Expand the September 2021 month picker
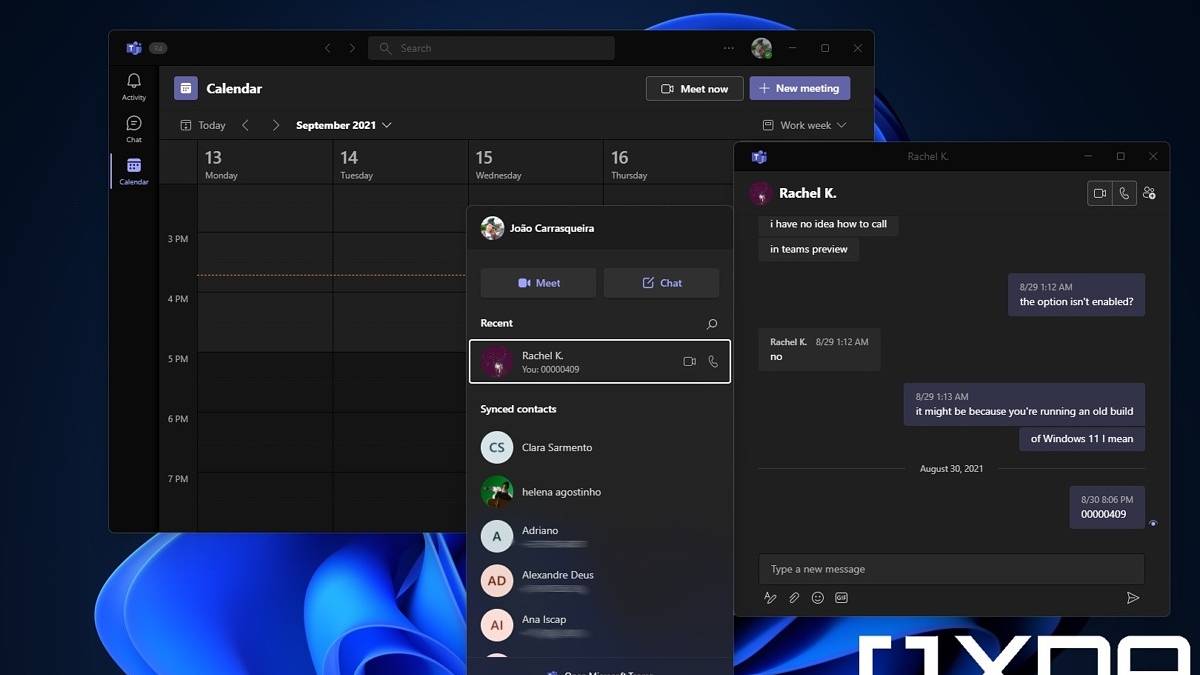The width and height of the screenshot is (1200, 675). point(344,125)
